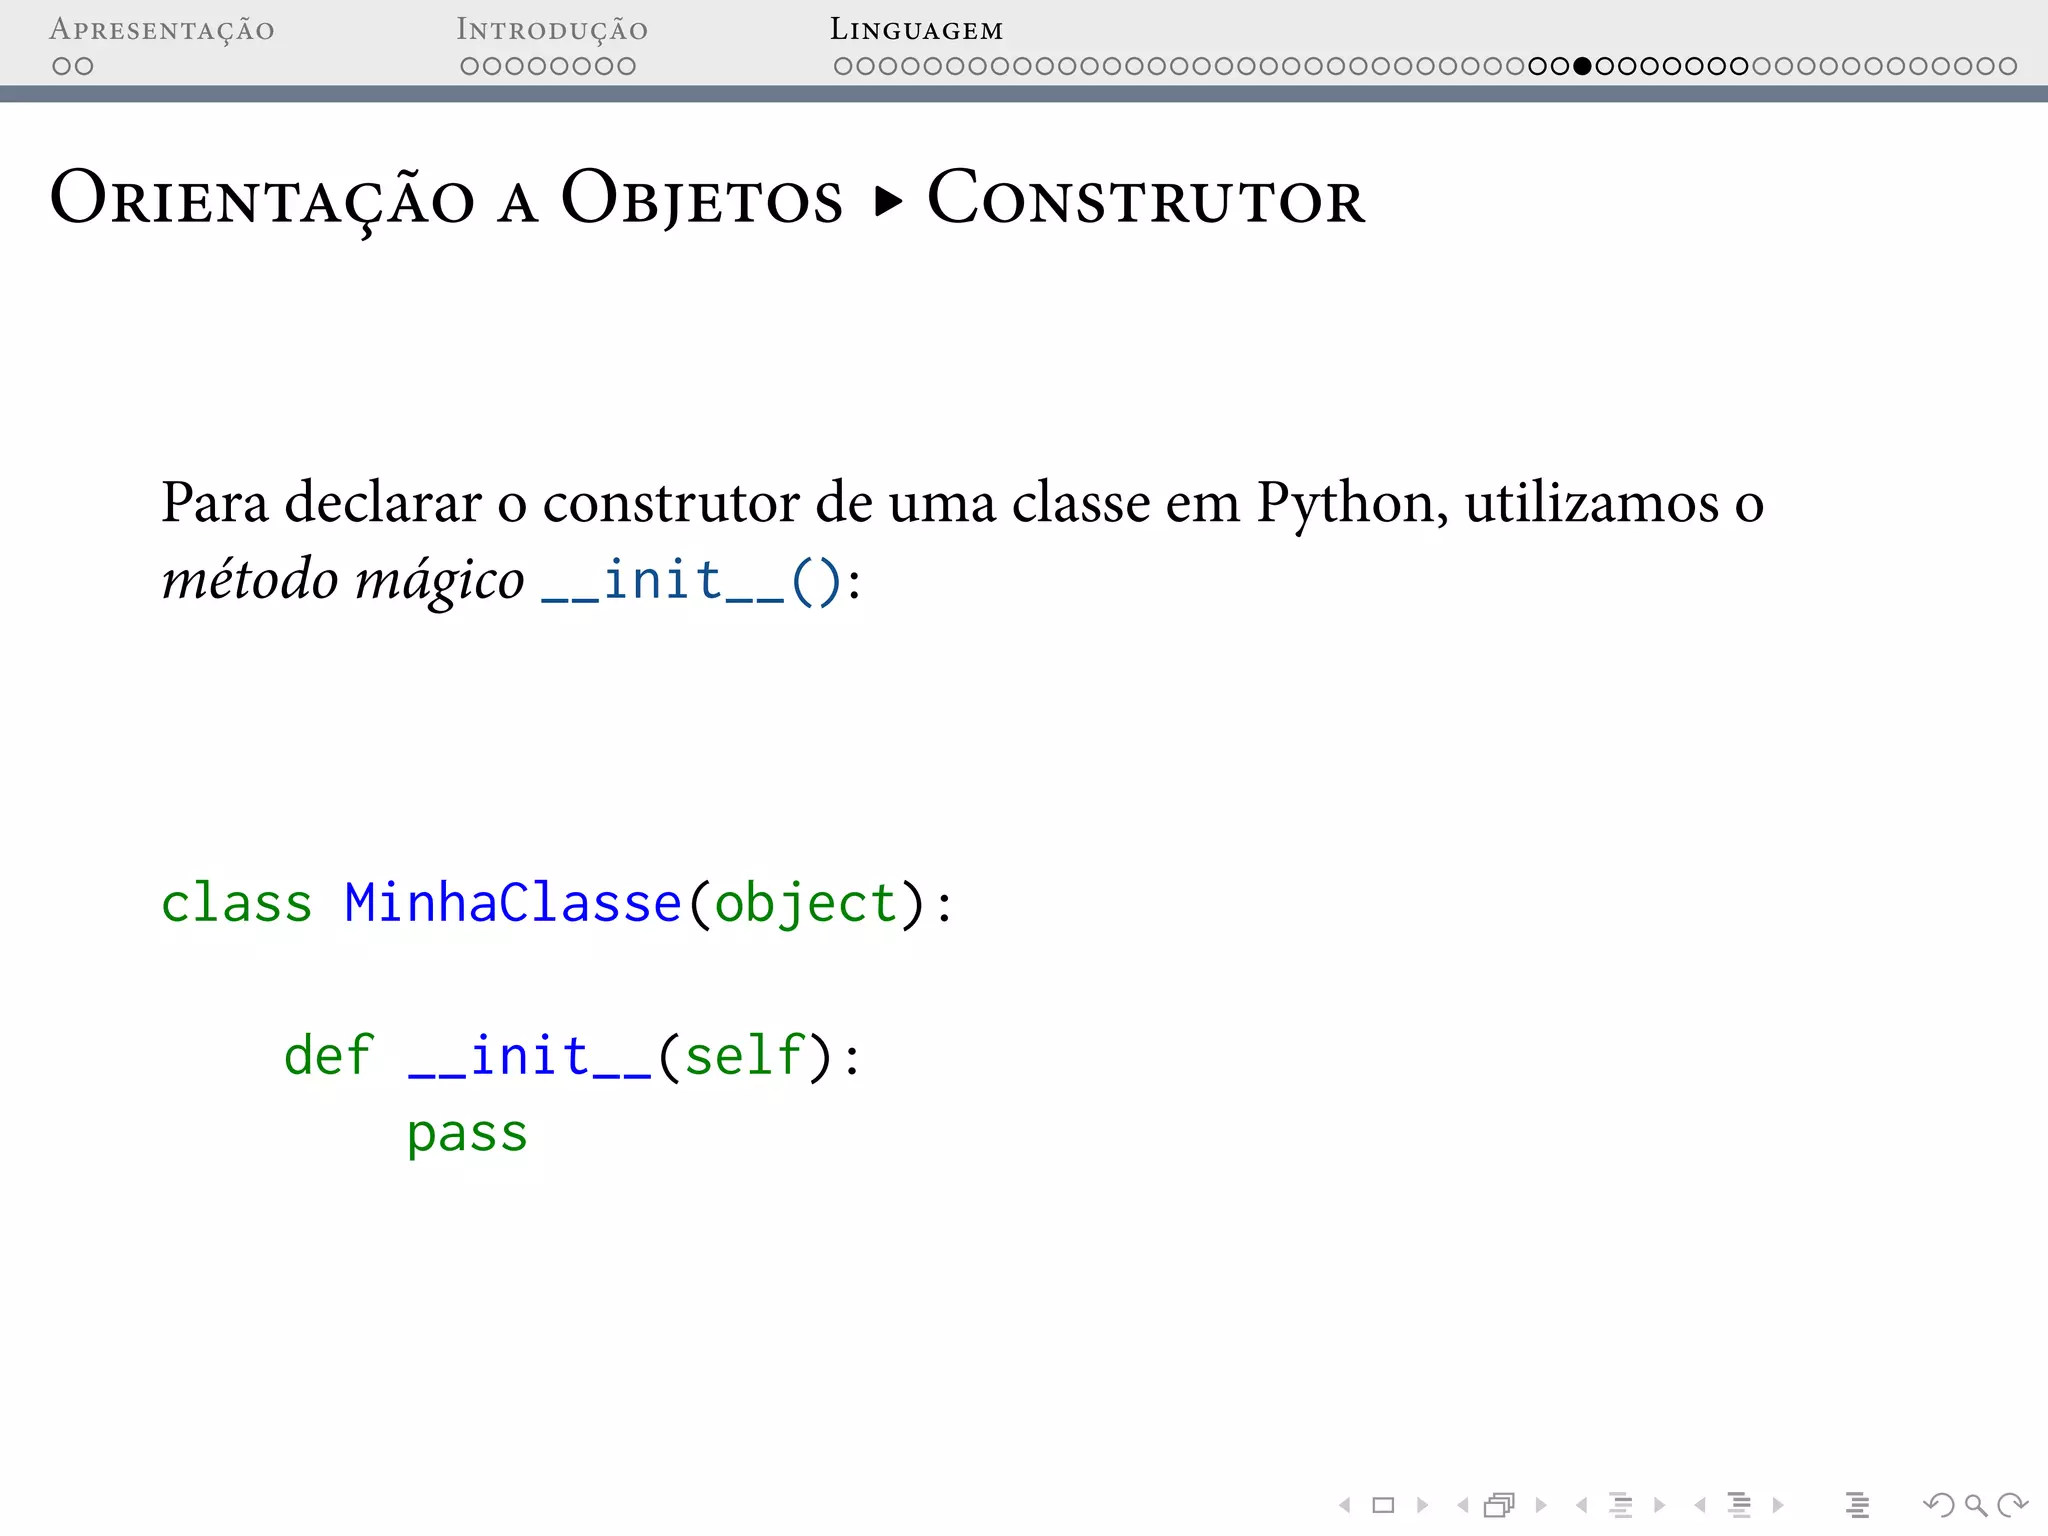Select last dot under Introdução
This screenshot has width=2048, height=1536.
tap(626, 66)
